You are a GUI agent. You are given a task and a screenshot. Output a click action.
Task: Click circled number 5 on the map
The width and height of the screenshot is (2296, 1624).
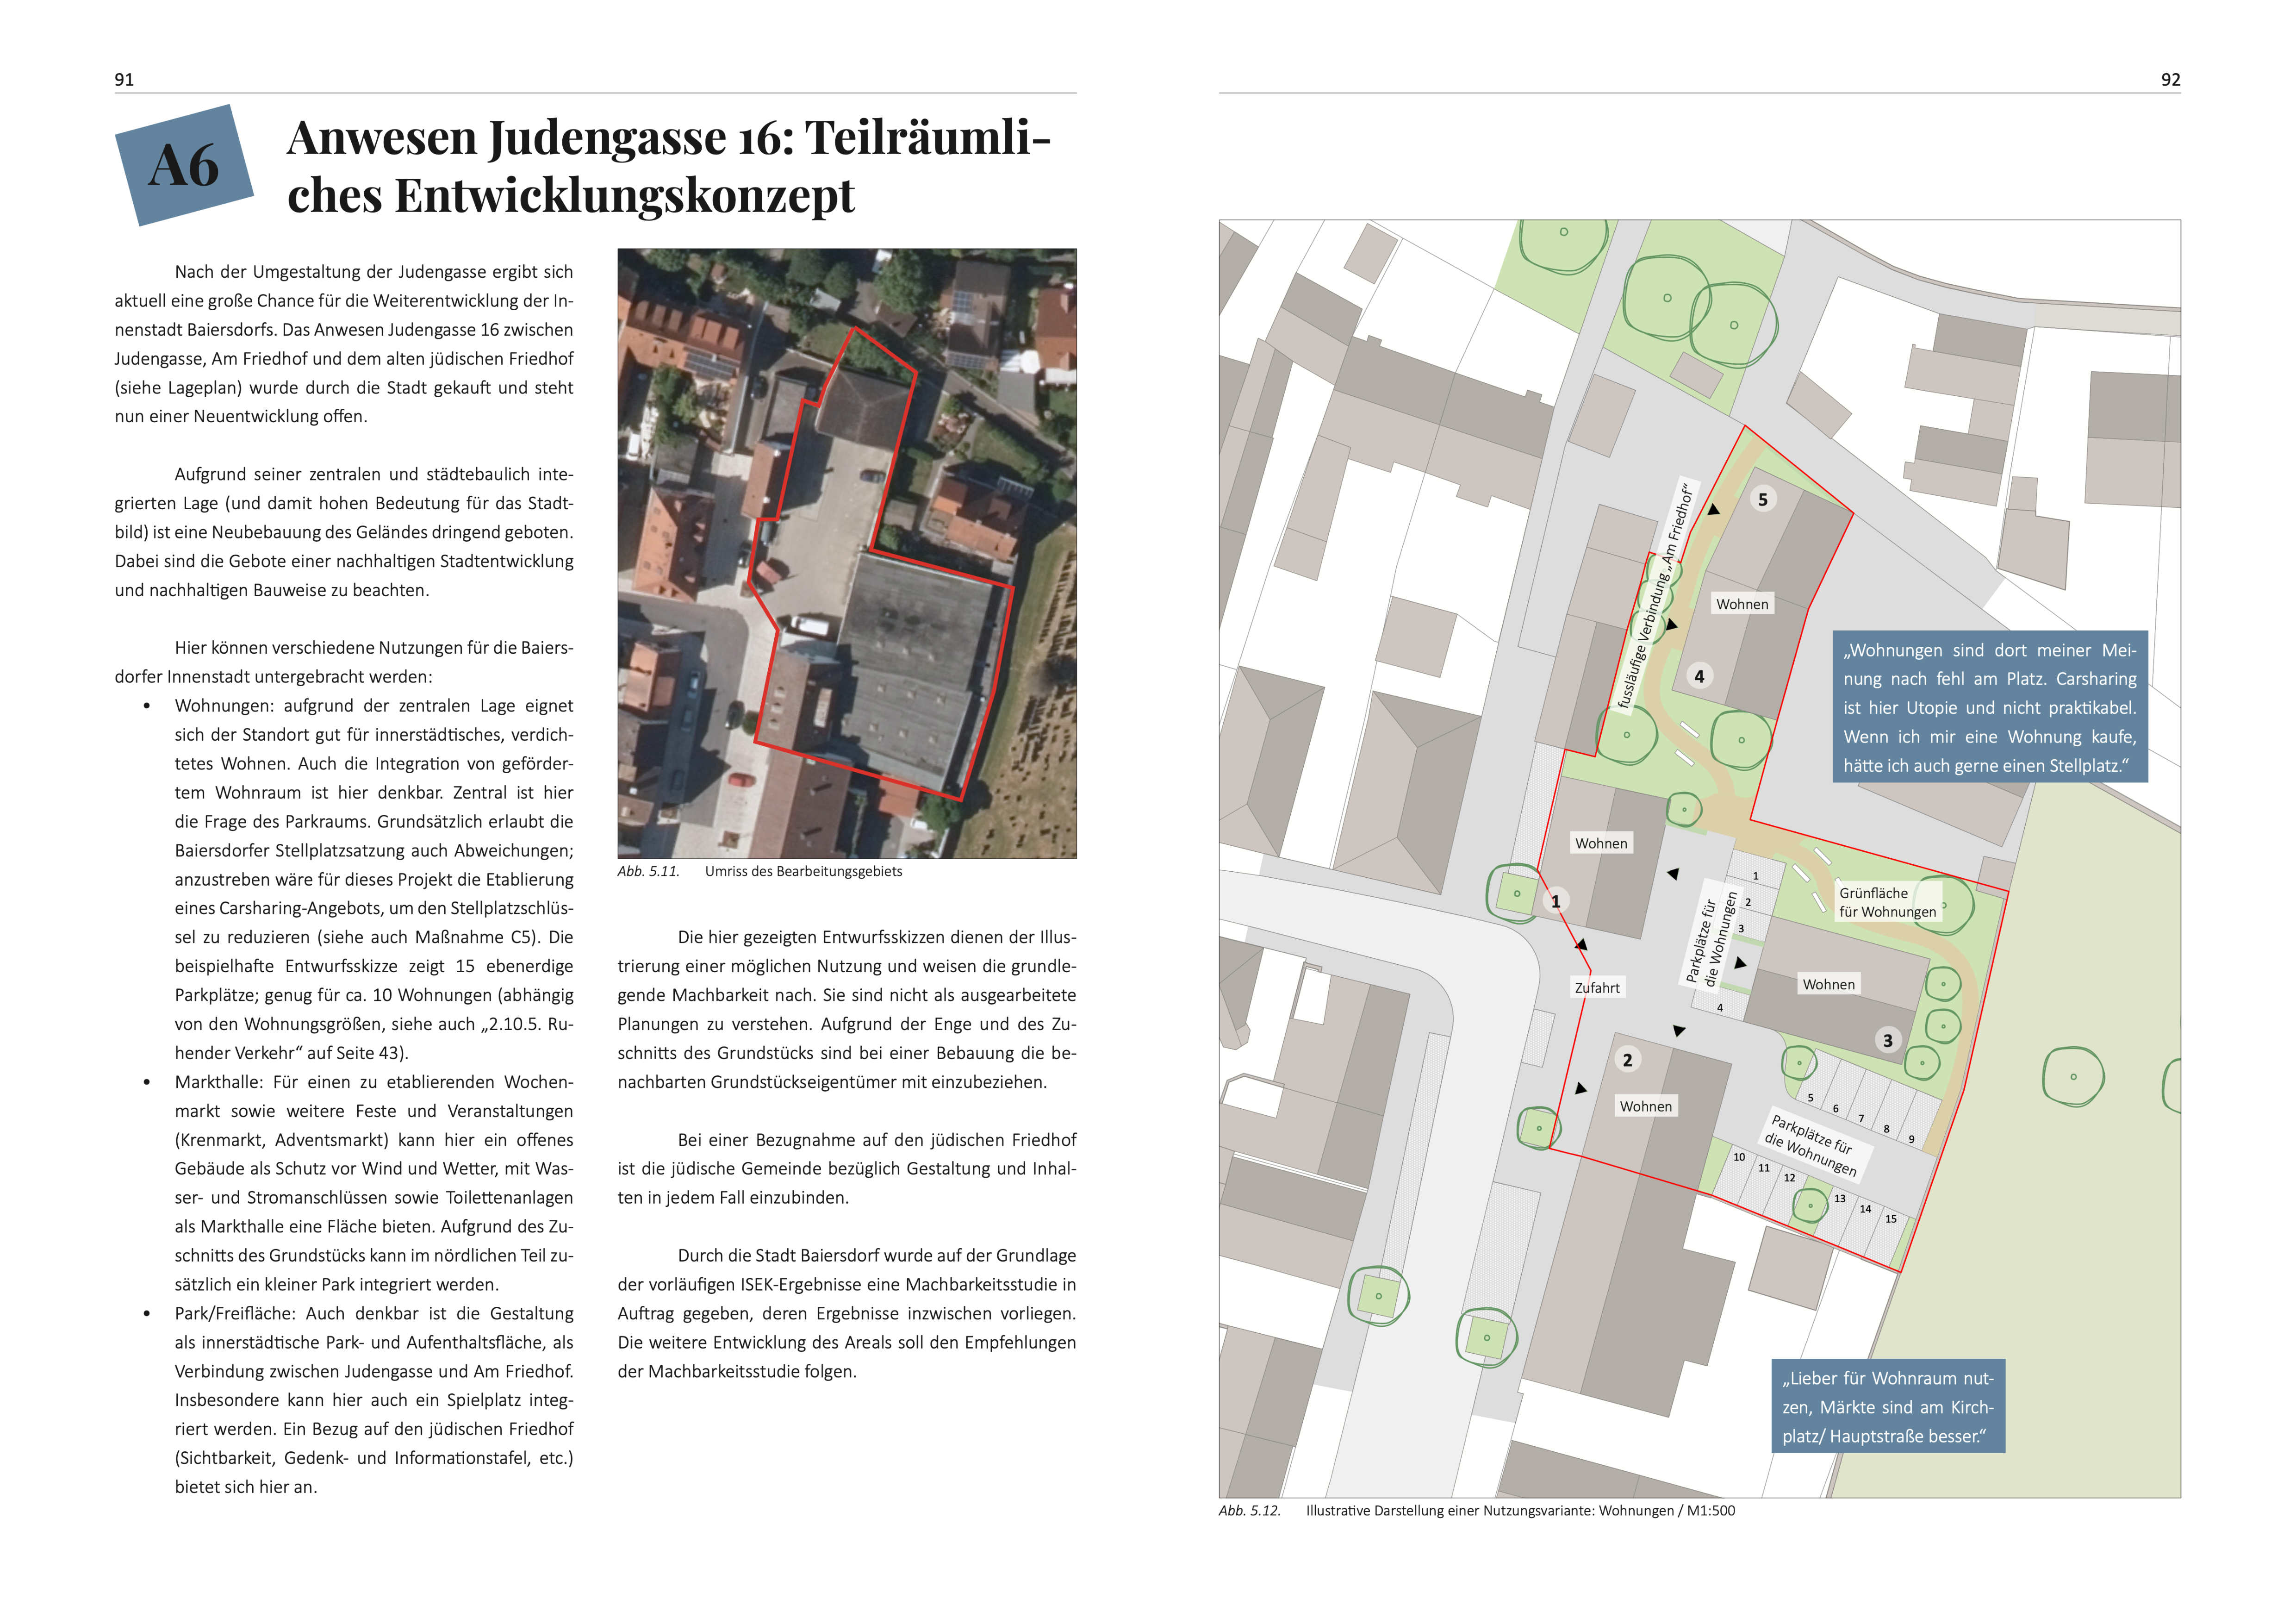pyautogui.click(x=1763, y=499)
